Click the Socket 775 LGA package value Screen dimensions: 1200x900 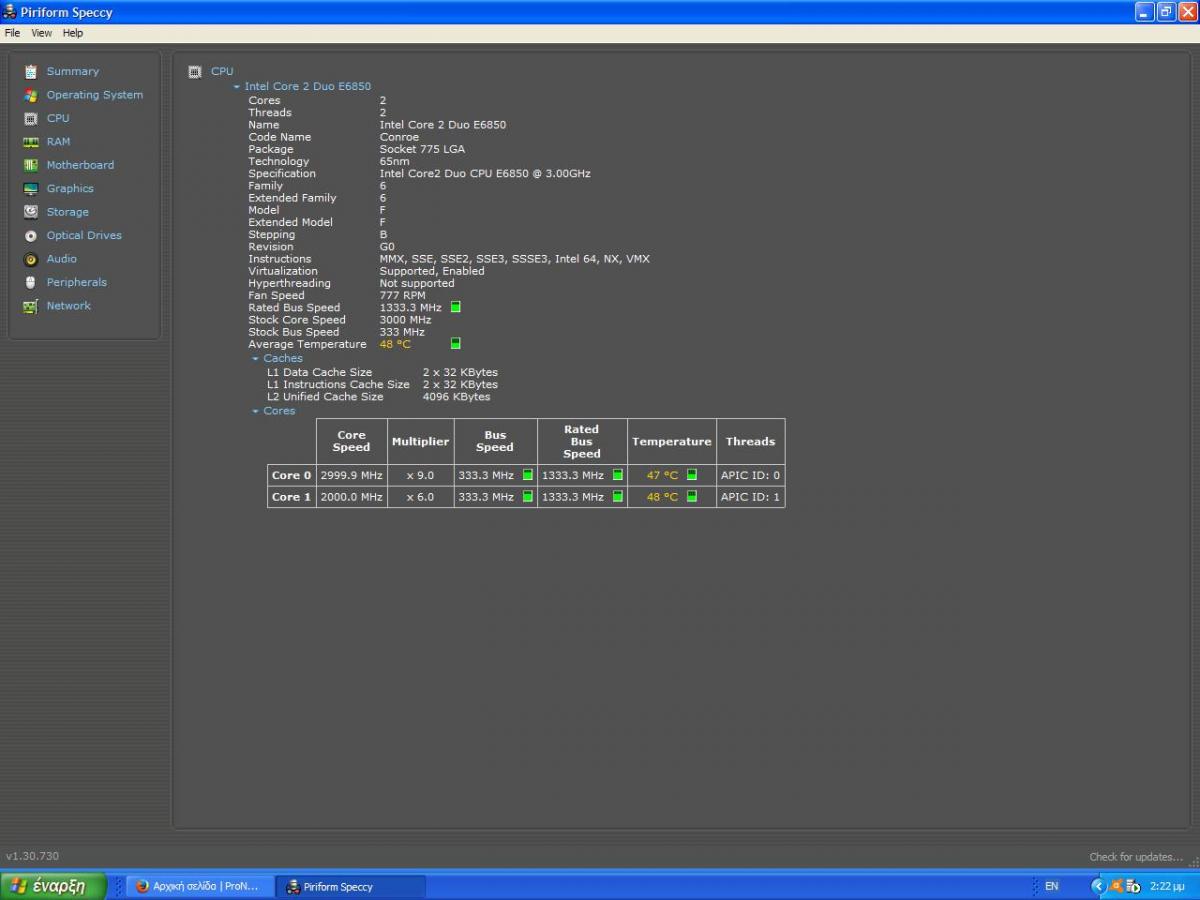click(422, 149)
